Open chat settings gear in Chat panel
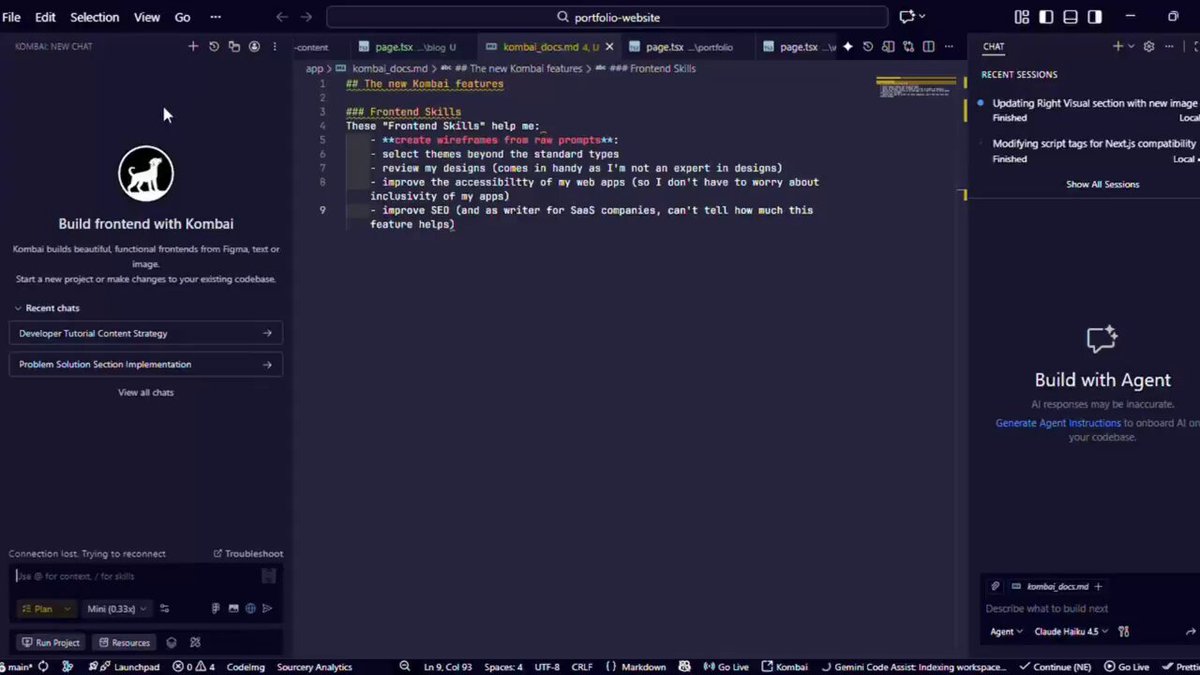The height and width of the screenshot is (675, 1200). point(1149,46)
